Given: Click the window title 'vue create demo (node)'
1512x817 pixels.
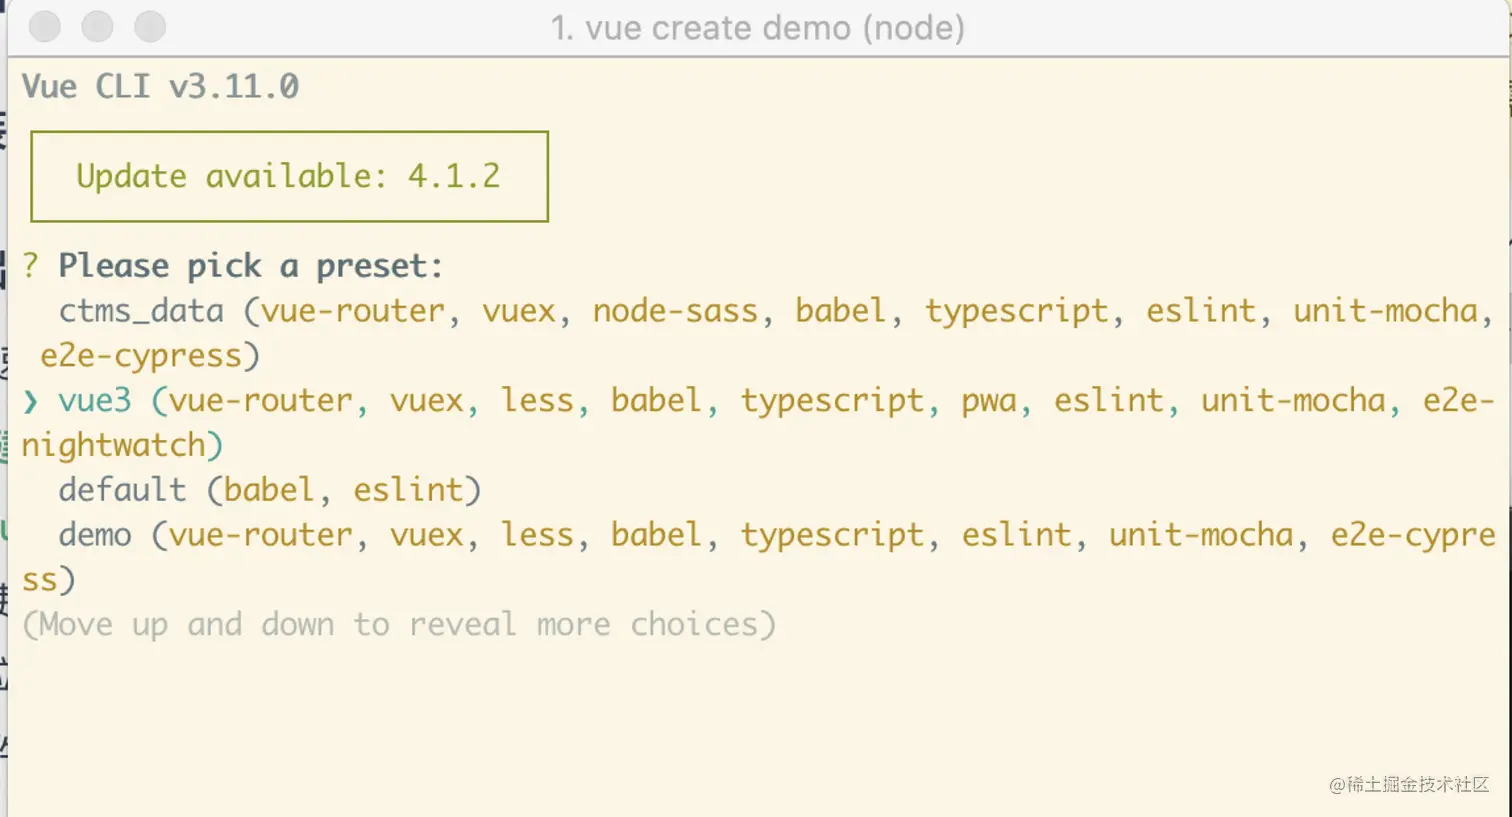Looking at the screenshot, I should [x=757, y=28].
